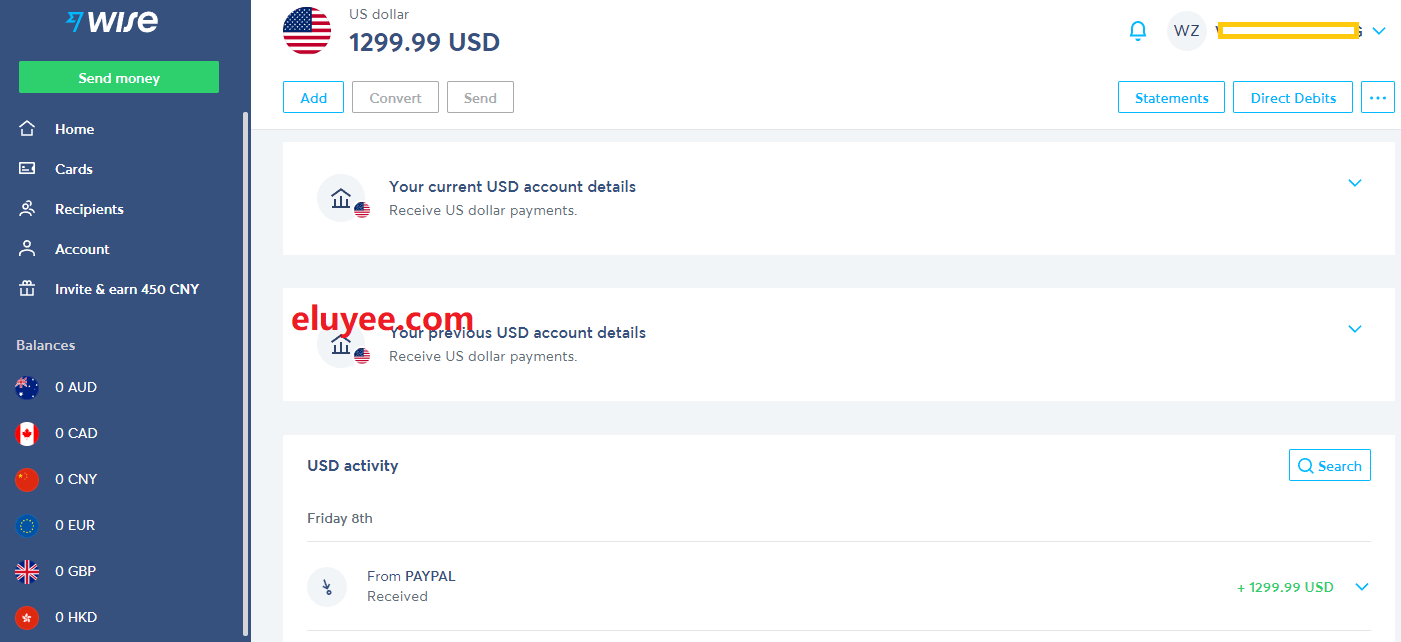Expand the PayPal transaction row chevron
This screenshot has height=642, width=1401.
(x=1361, y=587)
